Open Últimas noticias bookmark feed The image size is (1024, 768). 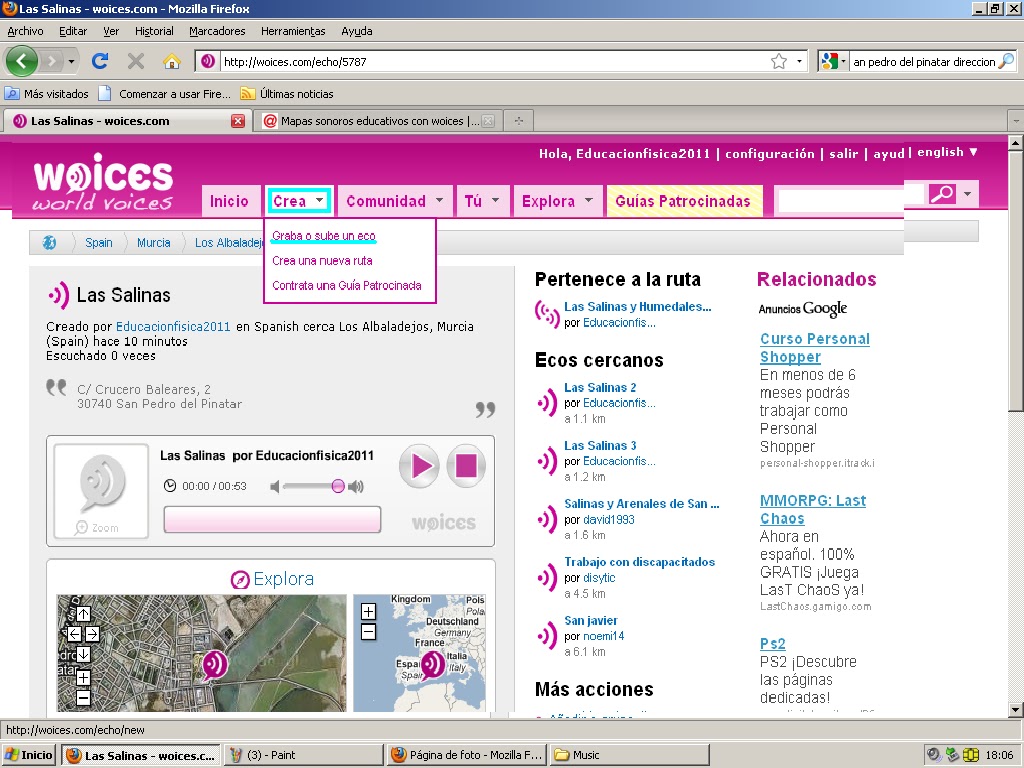287,94
